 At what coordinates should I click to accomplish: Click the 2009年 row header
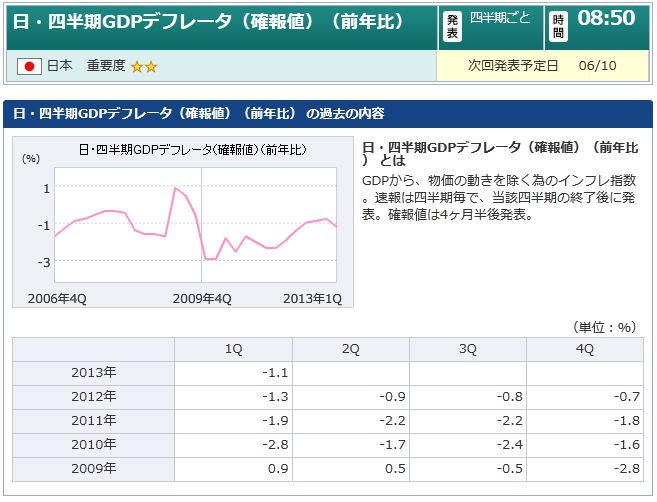click(x=93, y=468)
